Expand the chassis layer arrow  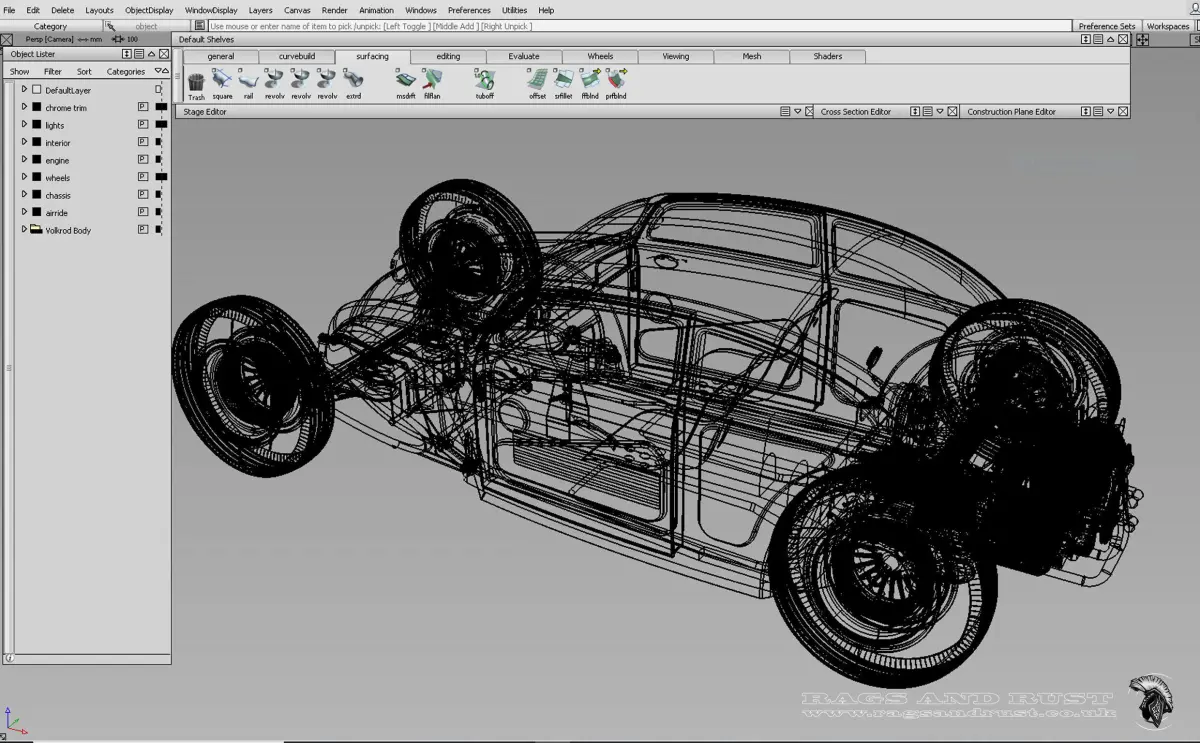pos(24,195)
